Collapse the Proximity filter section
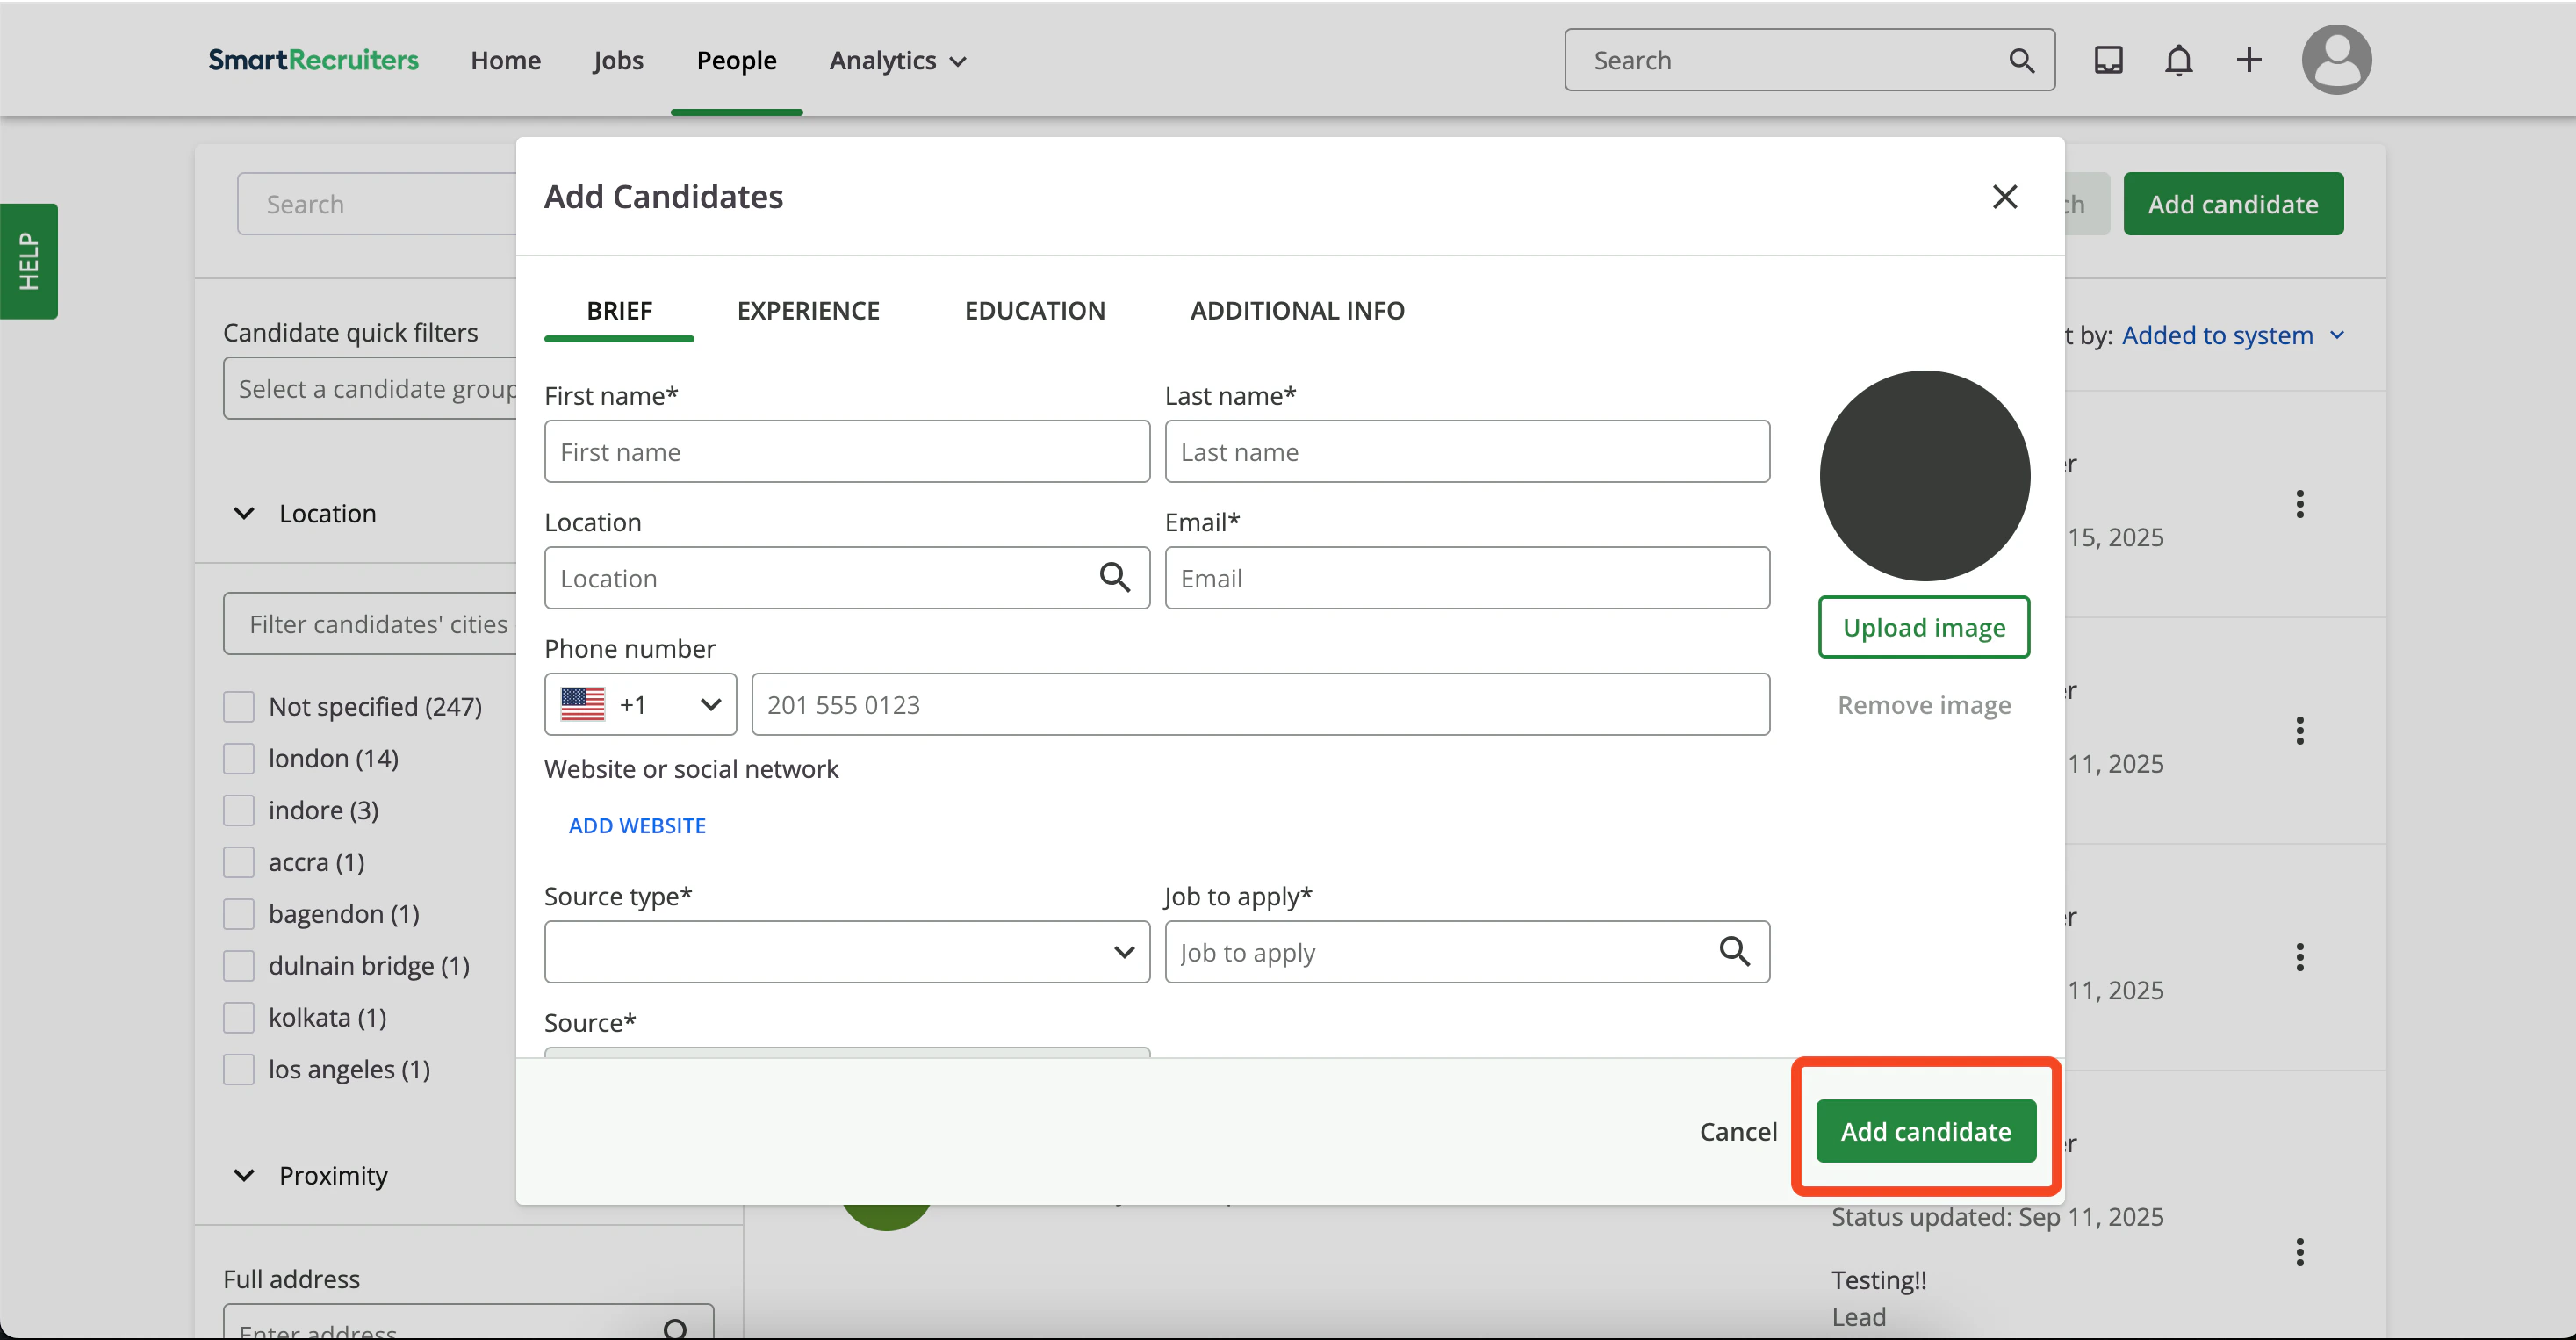The image size is (2576, 1340). [244, 1176]
